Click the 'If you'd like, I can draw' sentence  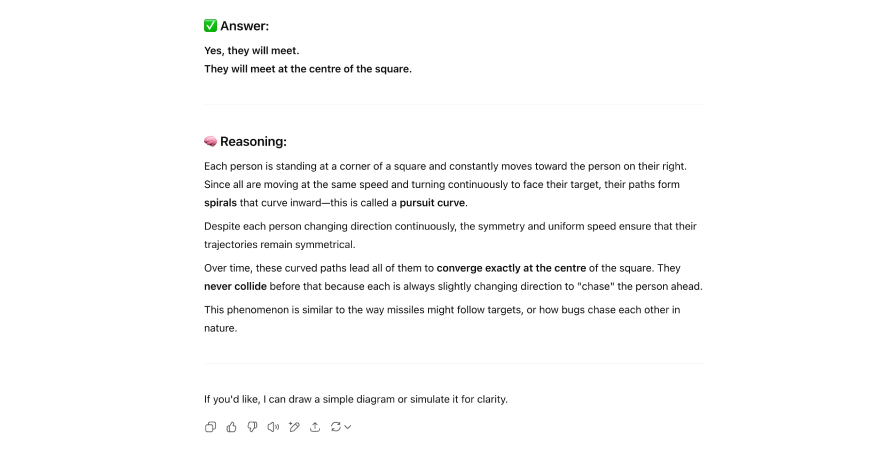click(356, 399)
